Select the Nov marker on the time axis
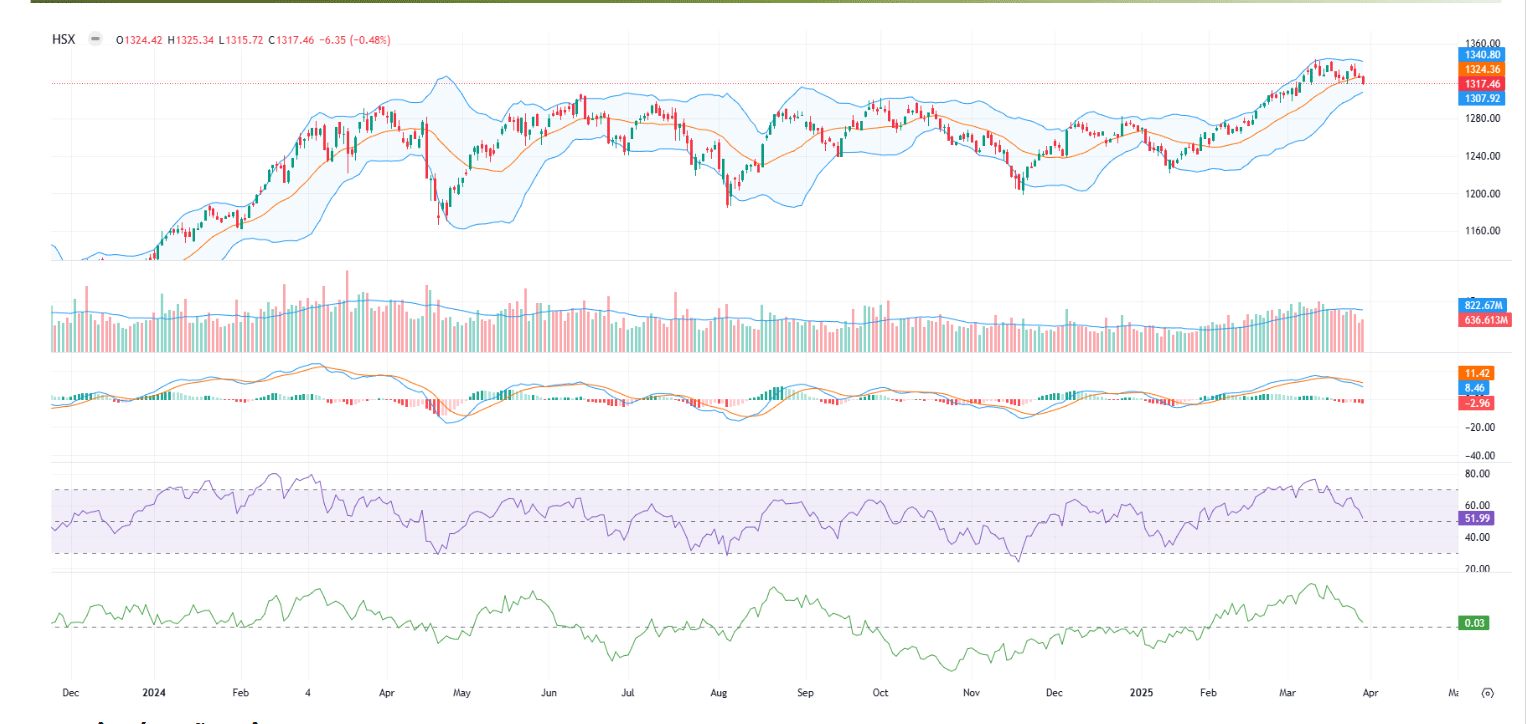The image size is (1526, 724). tap(970, 692)
